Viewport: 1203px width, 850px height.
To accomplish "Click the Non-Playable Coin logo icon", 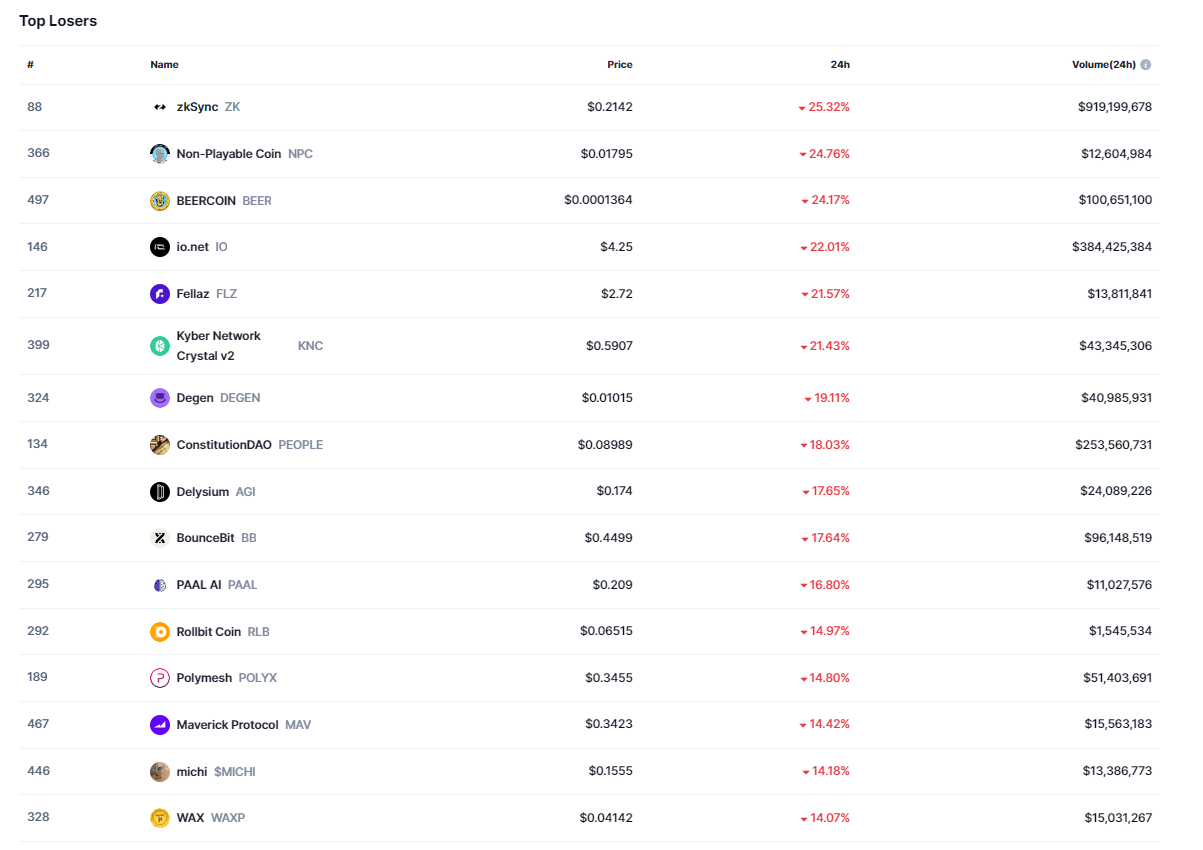I will tap(160, 154).
